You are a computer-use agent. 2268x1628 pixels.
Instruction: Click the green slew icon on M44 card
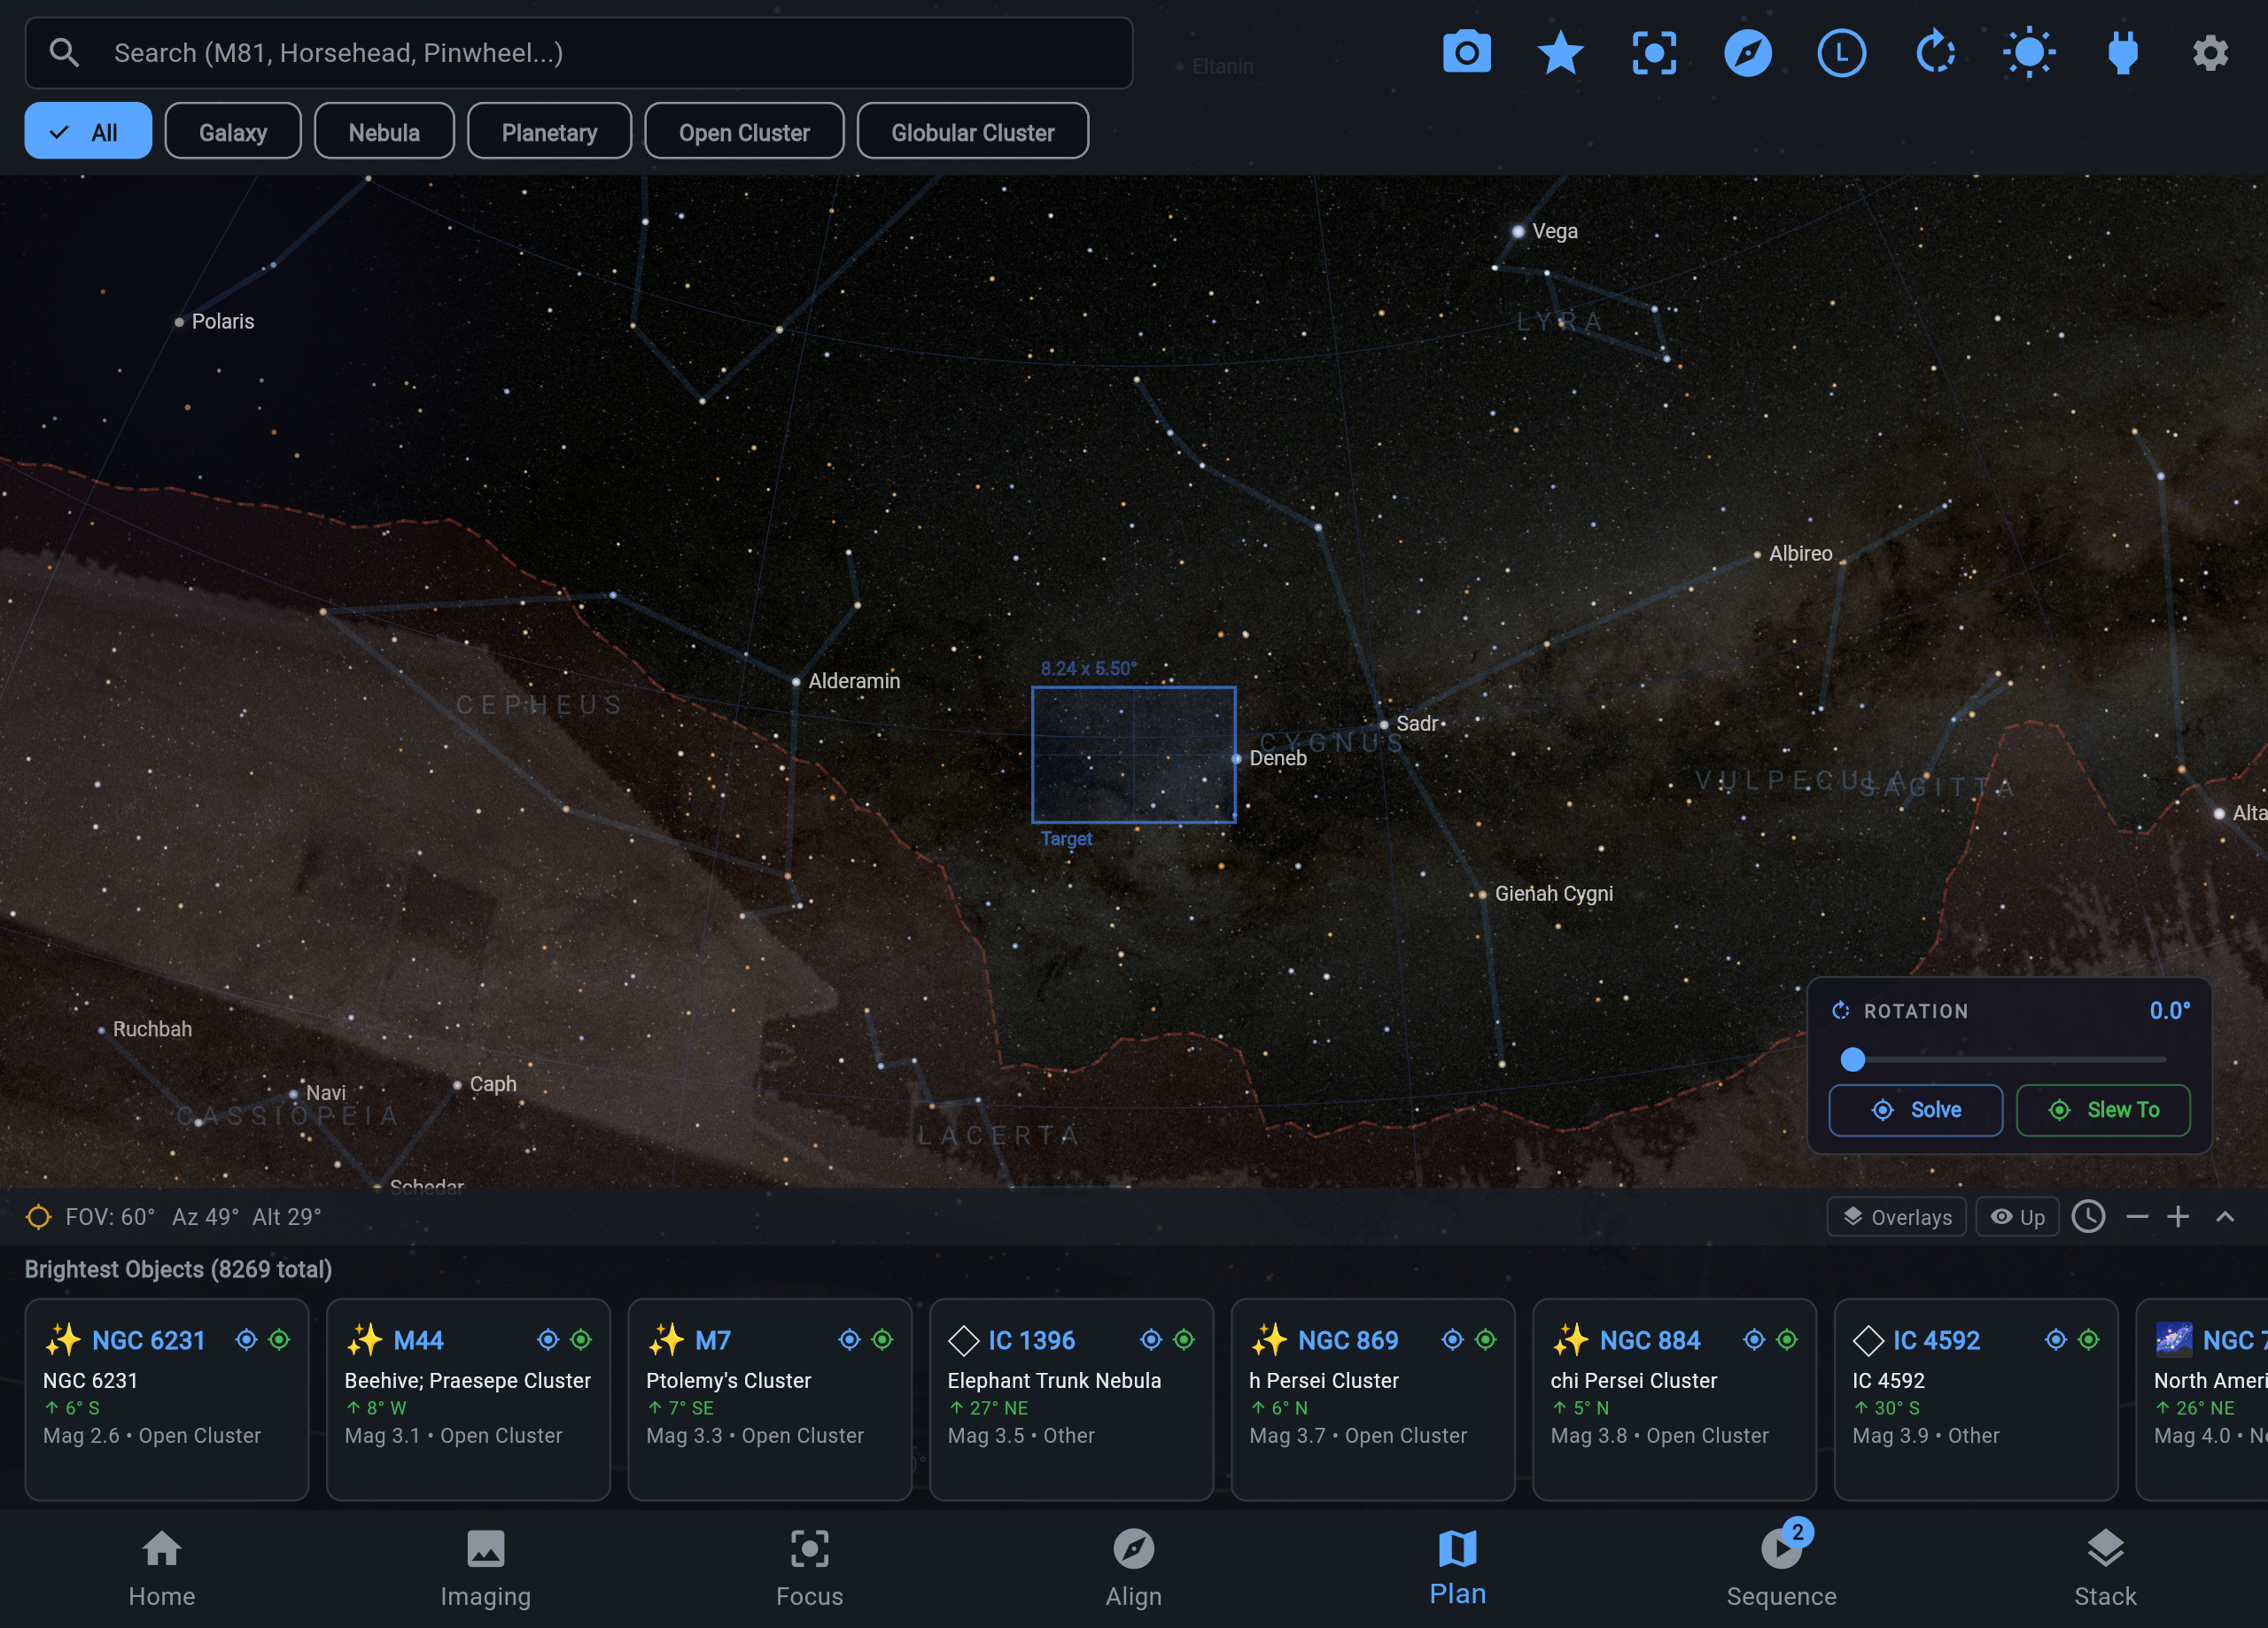tap(581, 1339)
